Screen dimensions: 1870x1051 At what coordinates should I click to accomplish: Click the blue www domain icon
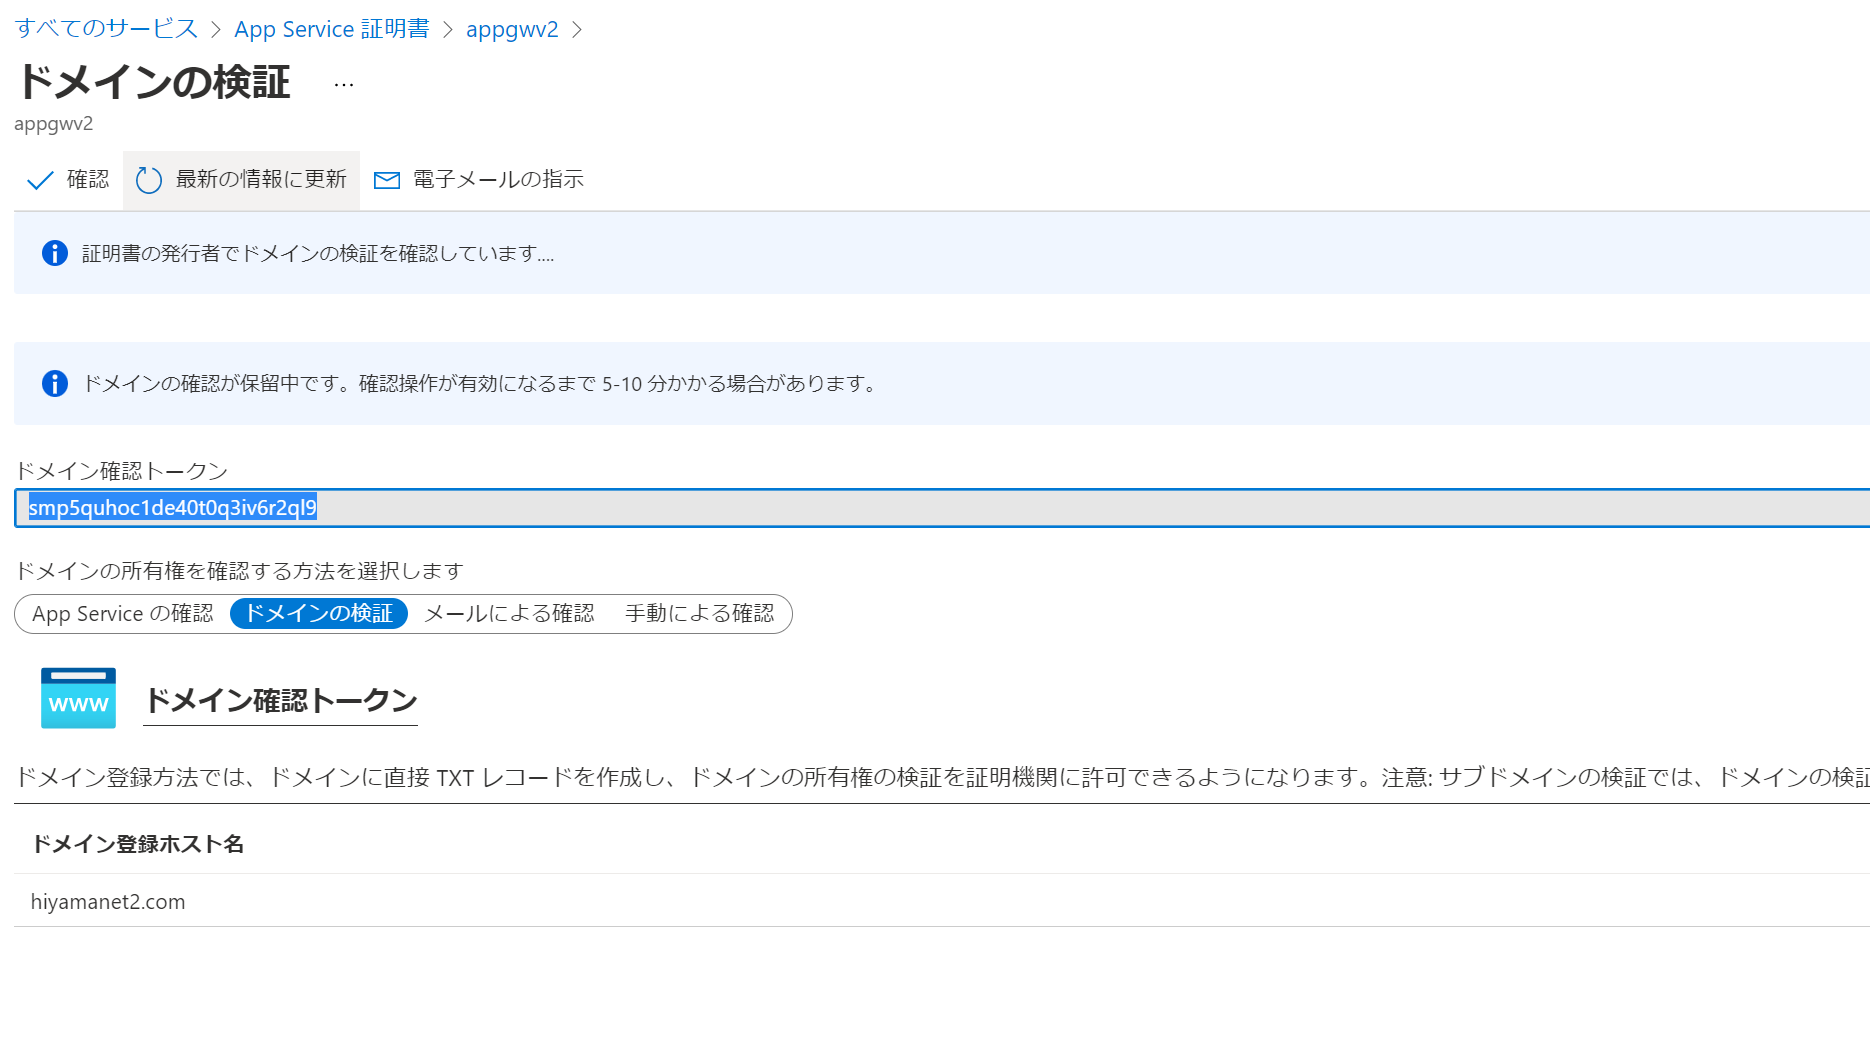click(x=78, y=698)
